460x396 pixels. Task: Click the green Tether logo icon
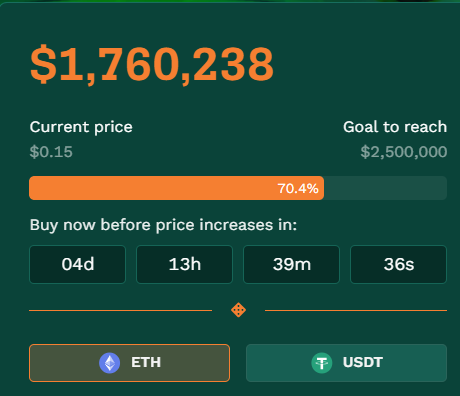(322, 363)
